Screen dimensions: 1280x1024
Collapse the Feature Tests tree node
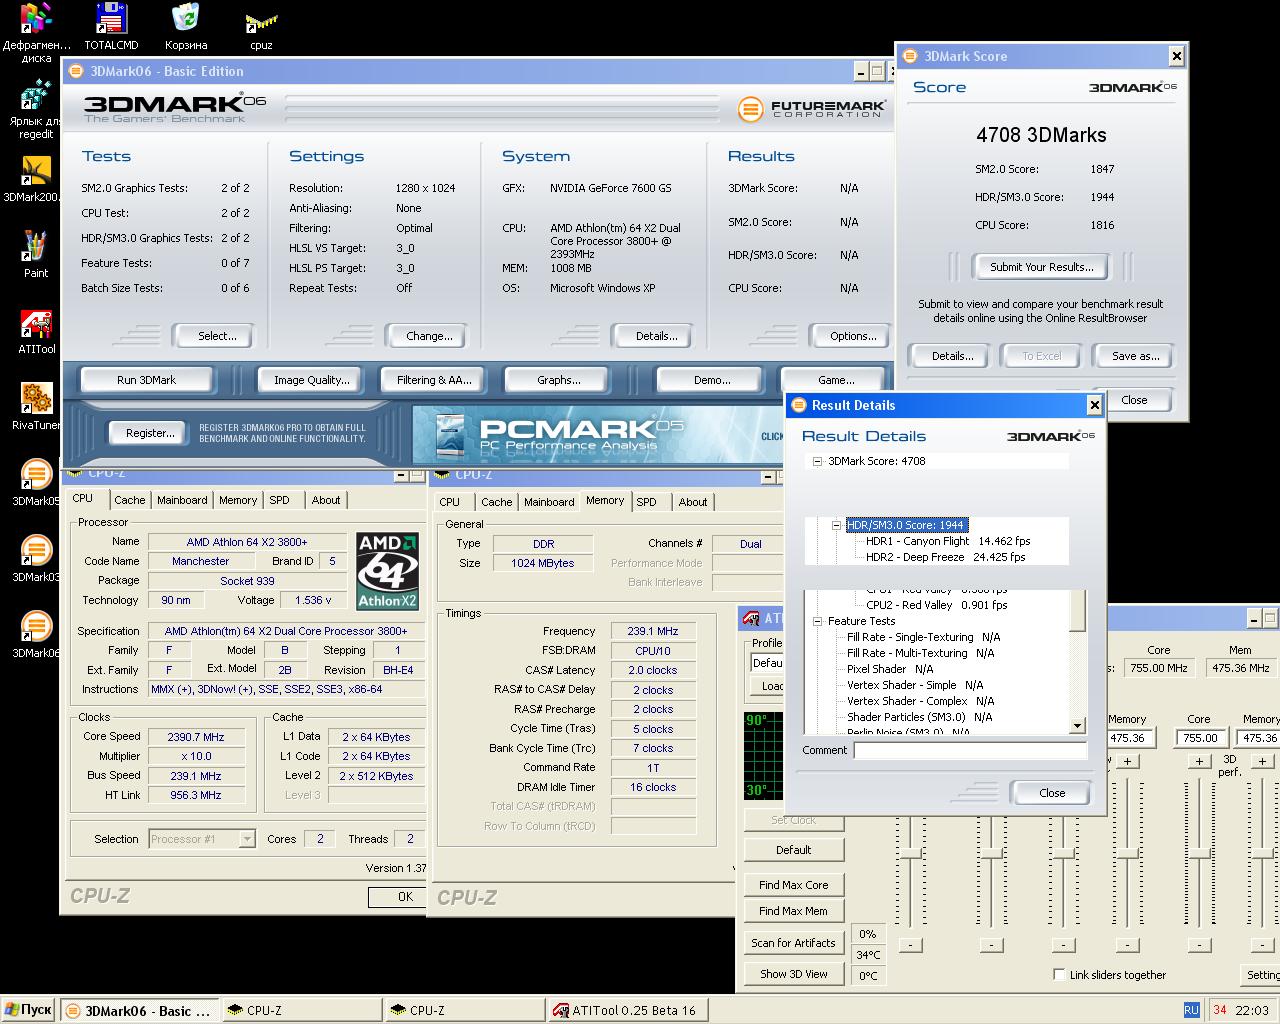[817, 621]
